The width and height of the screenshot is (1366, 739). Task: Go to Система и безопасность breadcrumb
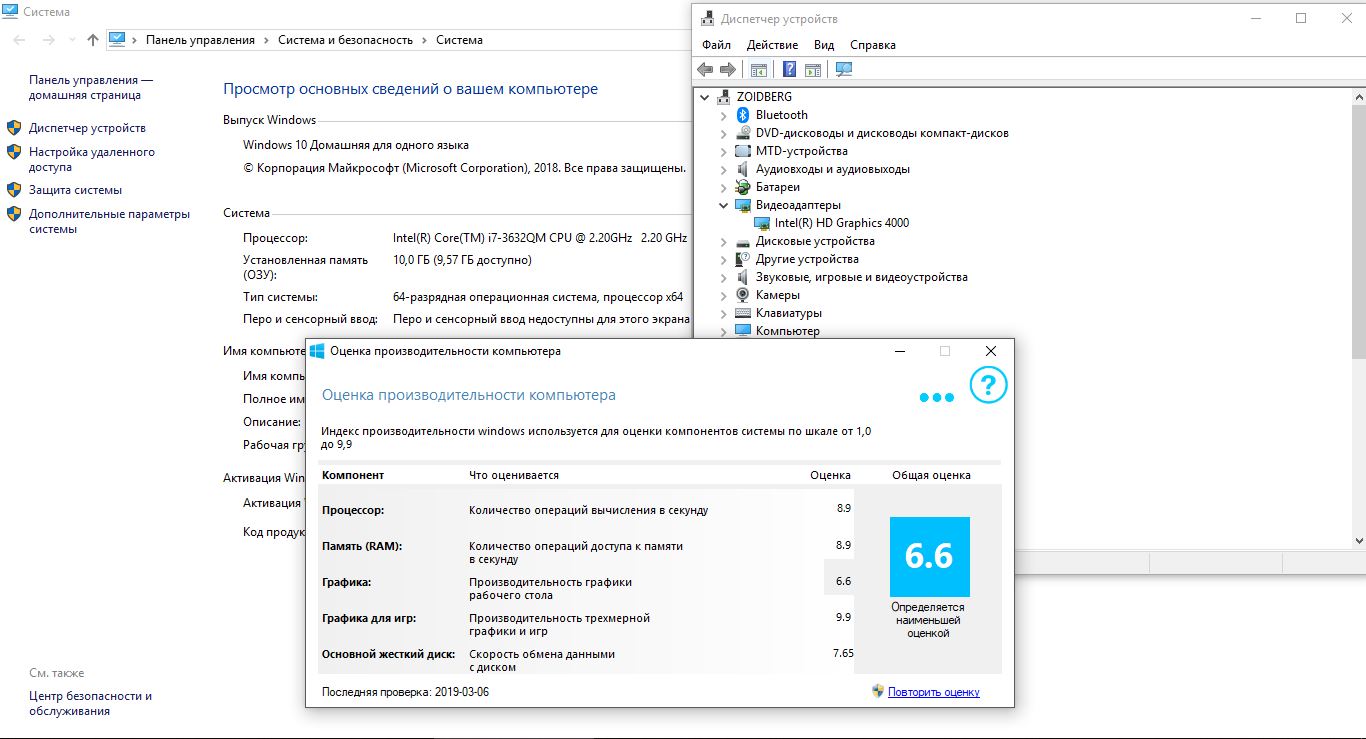tap(345, 40)
